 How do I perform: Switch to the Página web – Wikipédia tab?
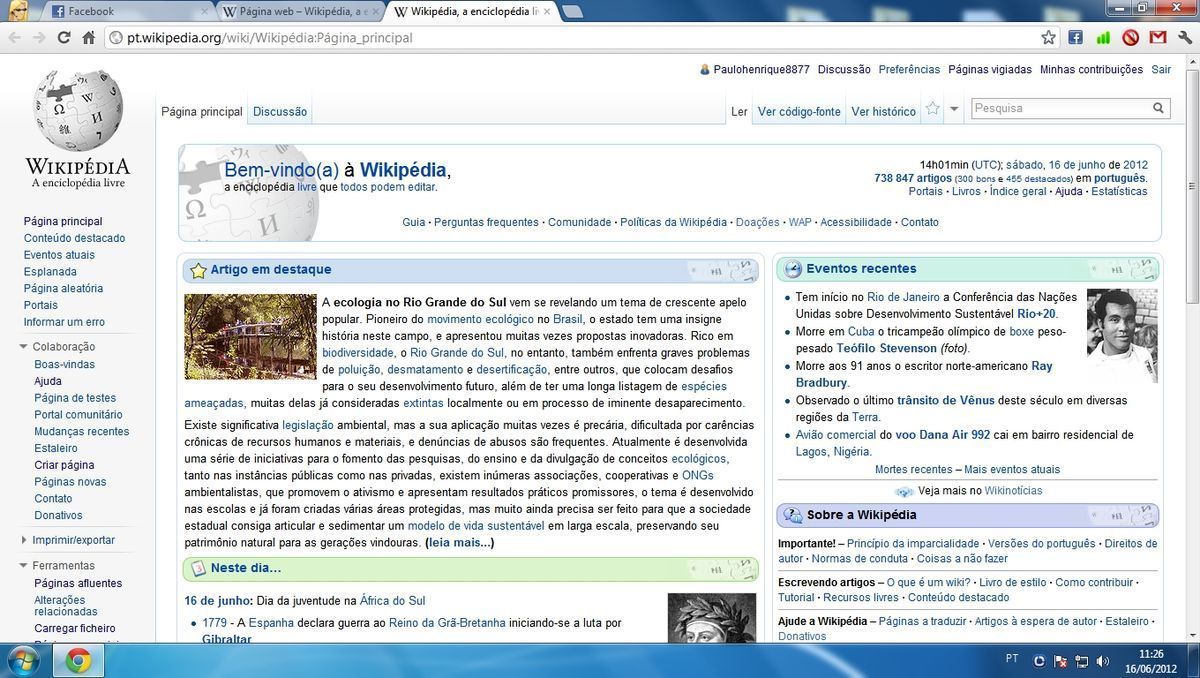302,12
